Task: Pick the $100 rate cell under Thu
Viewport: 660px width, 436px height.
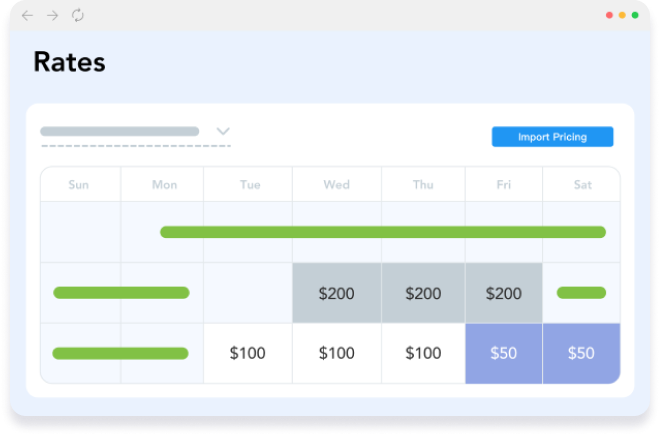Action: [423, 354]
